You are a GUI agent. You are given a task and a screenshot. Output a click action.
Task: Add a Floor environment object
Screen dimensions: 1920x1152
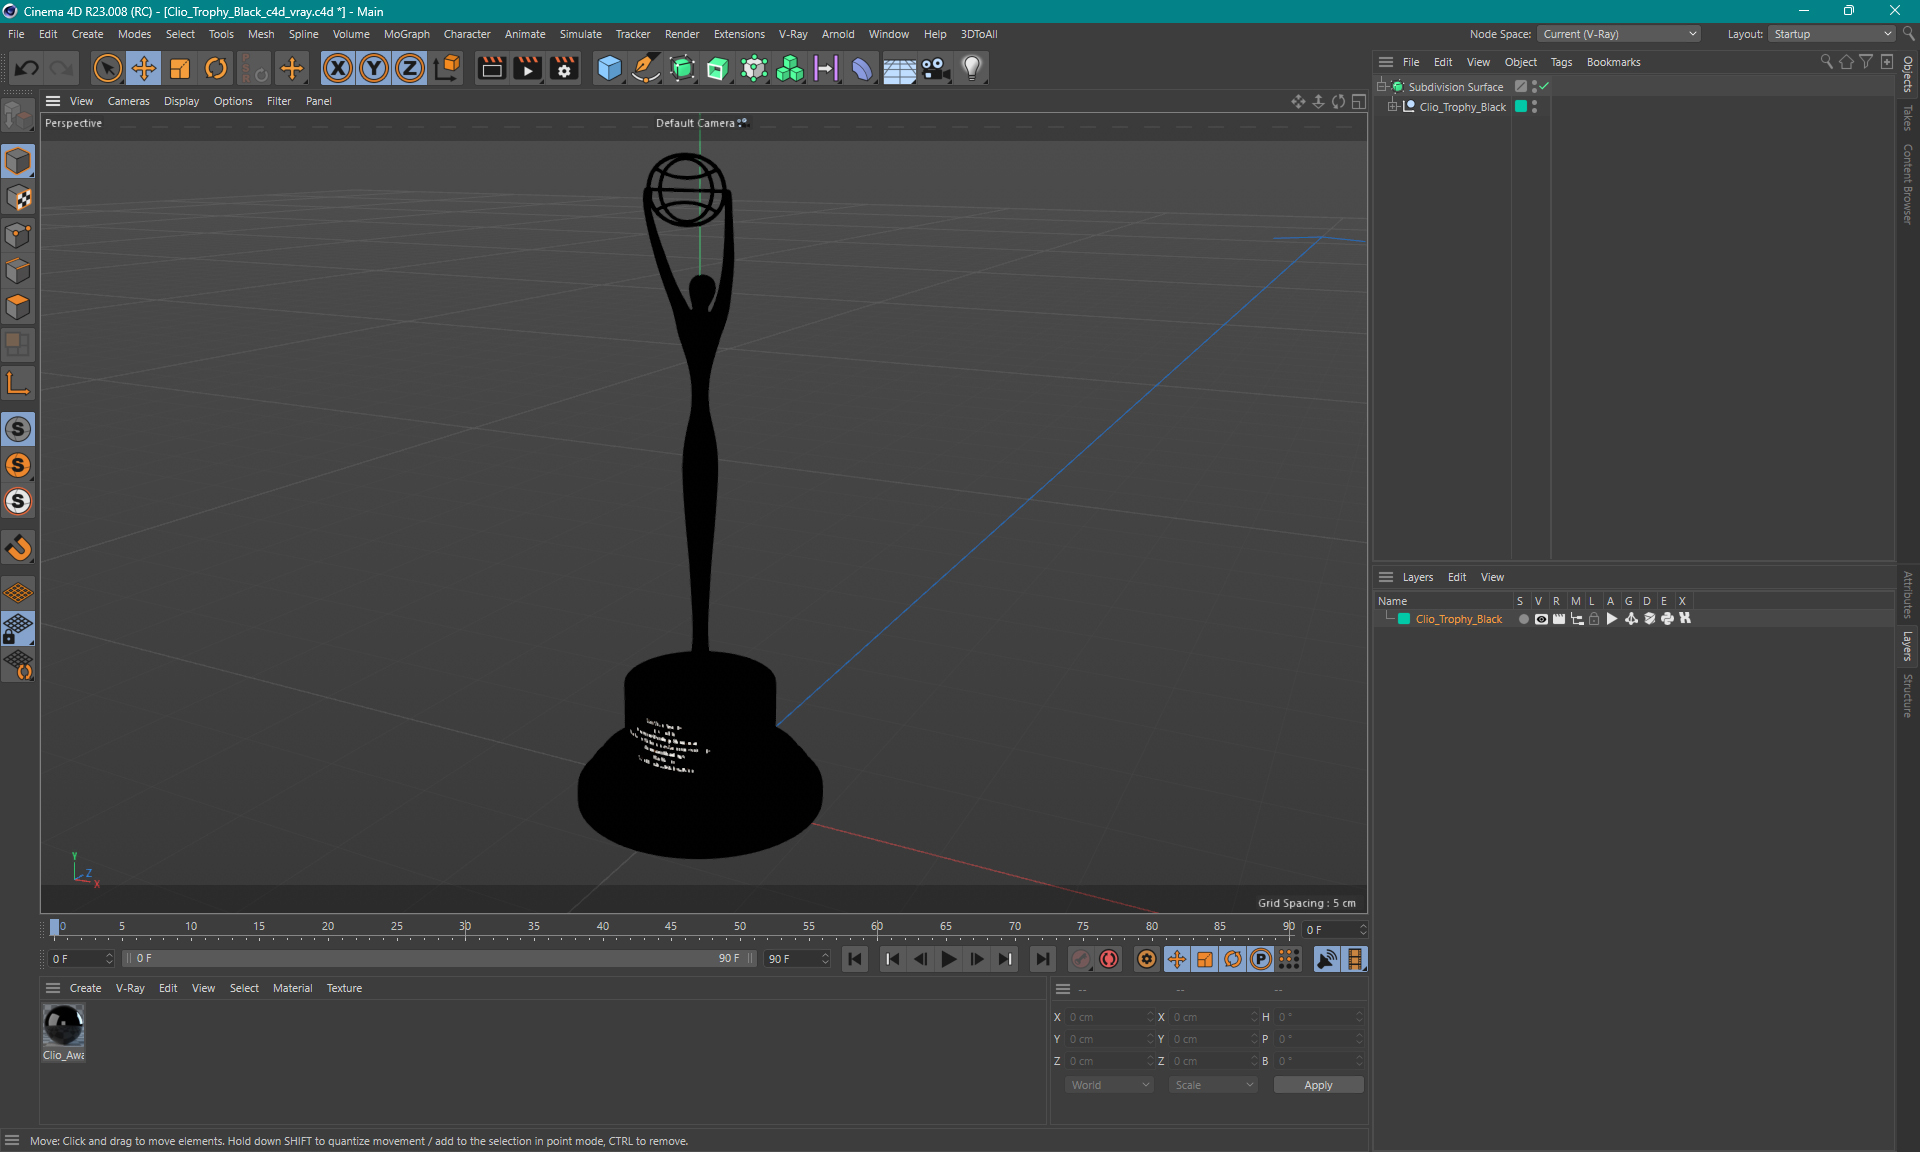click(x=899, y=68)
